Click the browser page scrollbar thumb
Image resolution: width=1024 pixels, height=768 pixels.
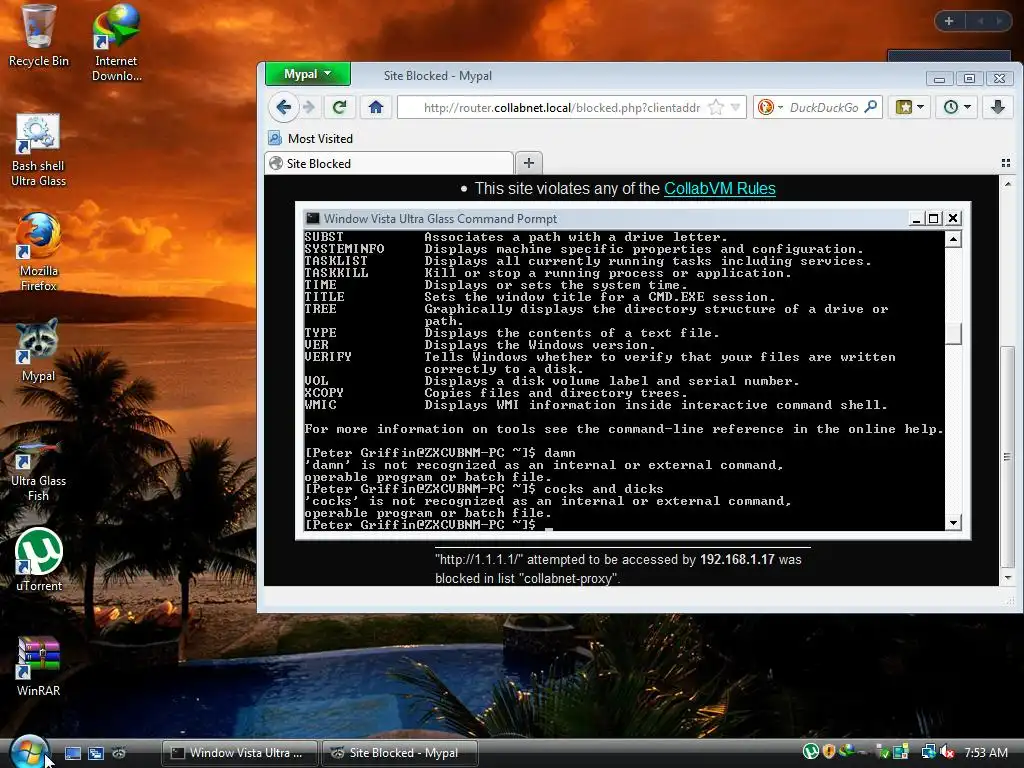pyautogui.click(x=1008, y=457)
